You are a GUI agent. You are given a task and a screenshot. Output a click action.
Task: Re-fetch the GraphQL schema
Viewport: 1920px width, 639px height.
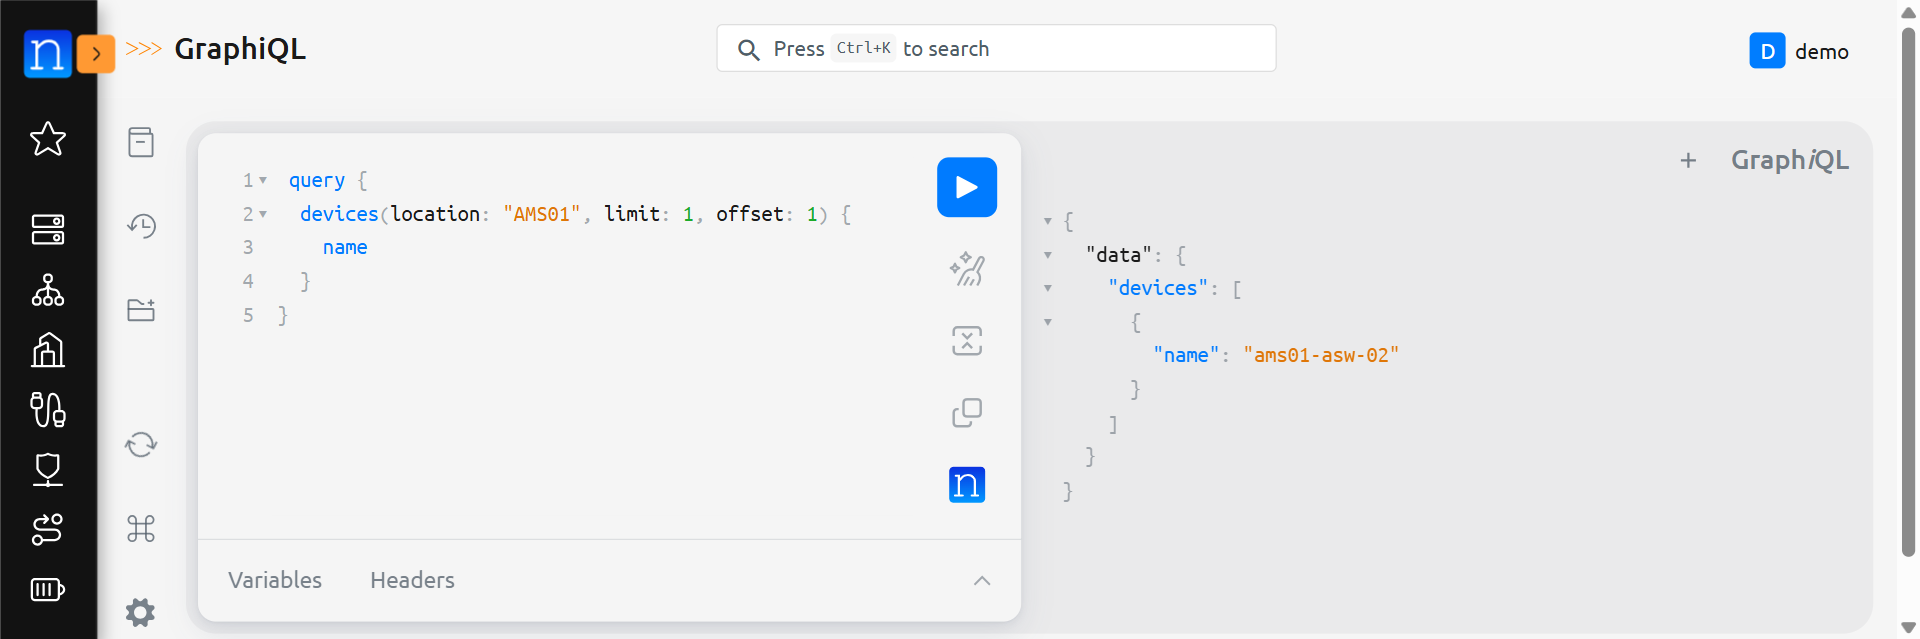click(141, 444)
